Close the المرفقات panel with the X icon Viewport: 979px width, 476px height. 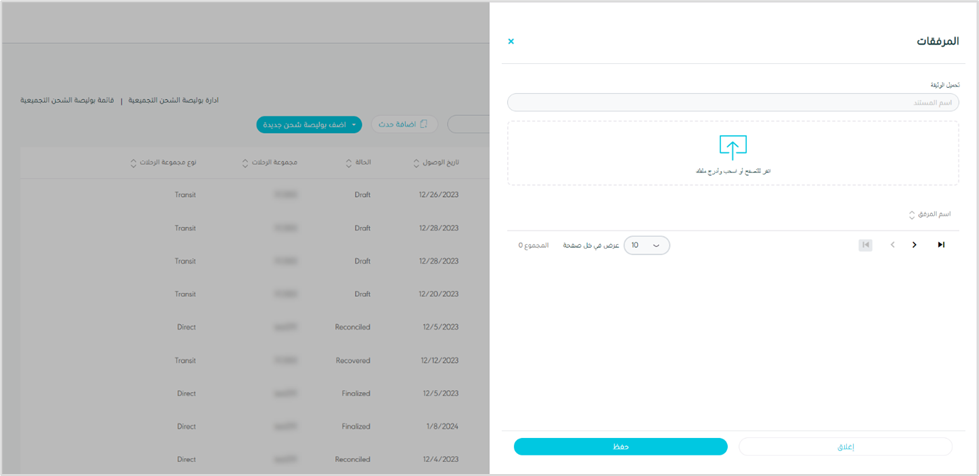[x=511, y=41]
